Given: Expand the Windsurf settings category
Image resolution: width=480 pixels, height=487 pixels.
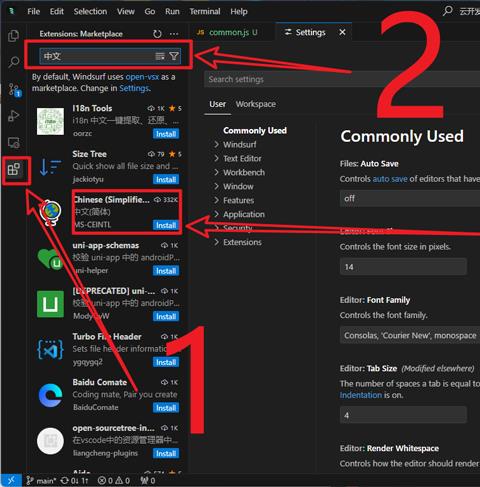Looking at the screenshot, I should click(x=236, y=144).
